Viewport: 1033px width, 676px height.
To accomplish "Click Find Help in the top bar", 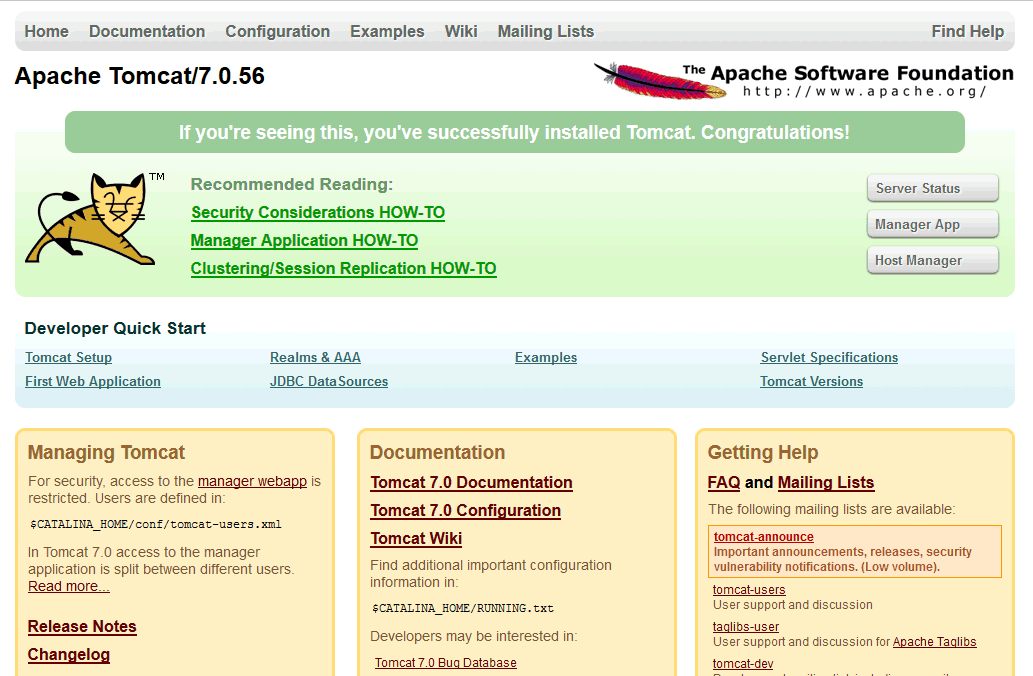I will pyautogui.click(x=968, y=31).
